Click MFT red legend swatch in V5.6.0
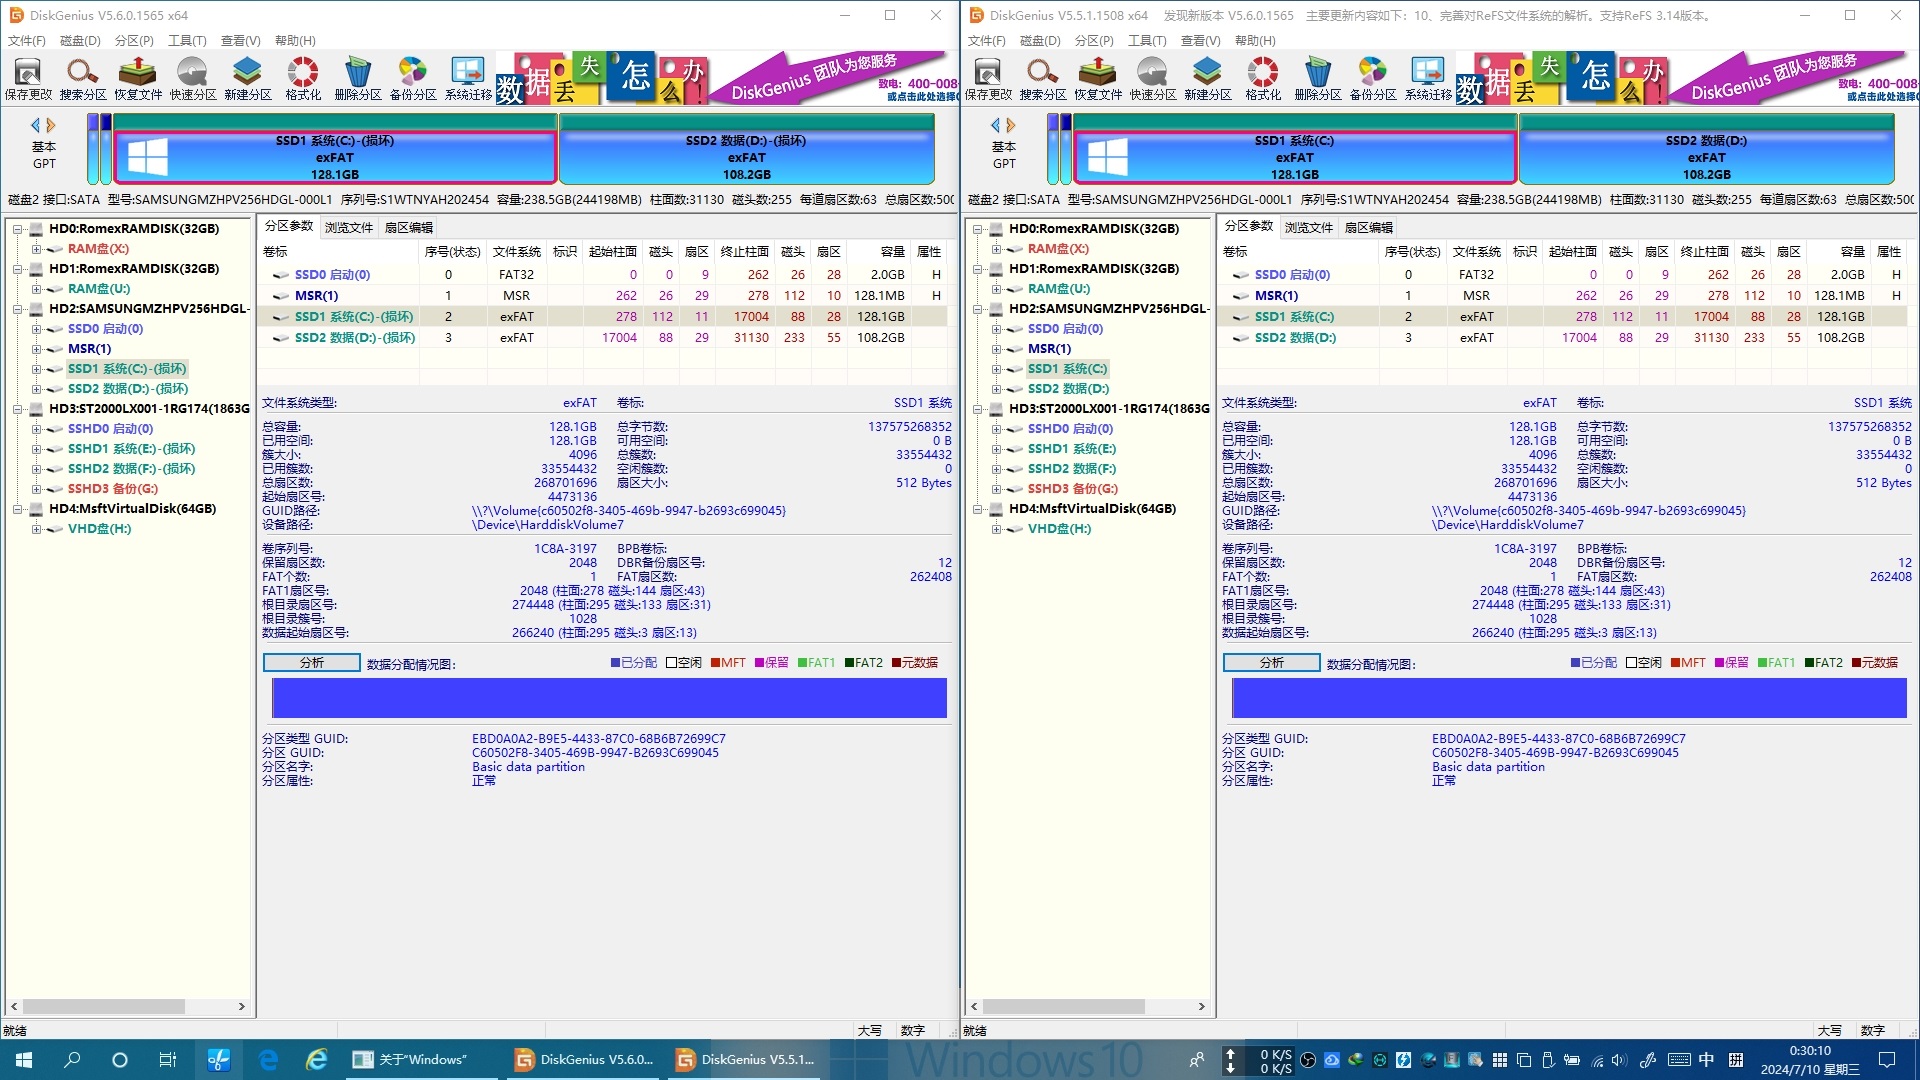This screenshot has width=1920, height=1080. coord(716,663)
